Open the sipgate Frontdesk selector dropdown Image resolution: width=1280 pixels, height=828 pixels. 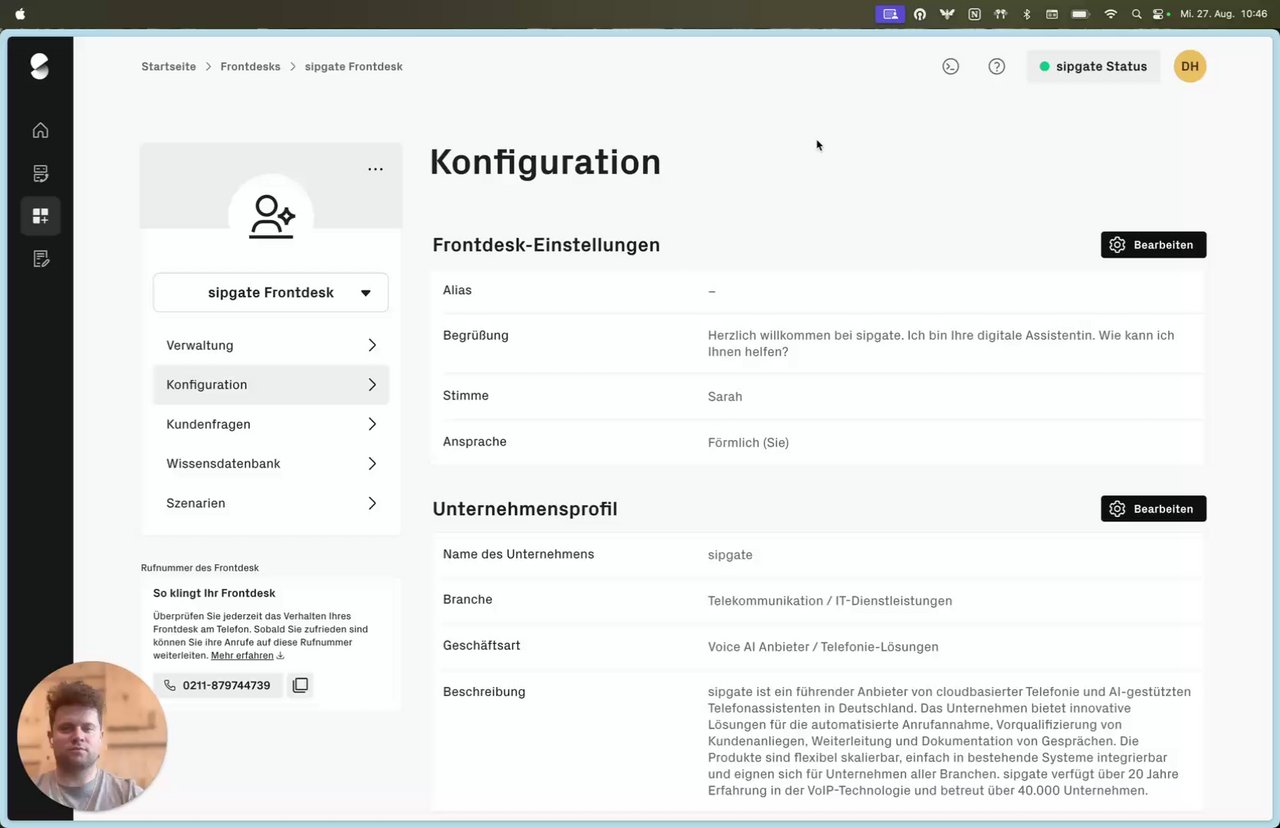(271, 293)
